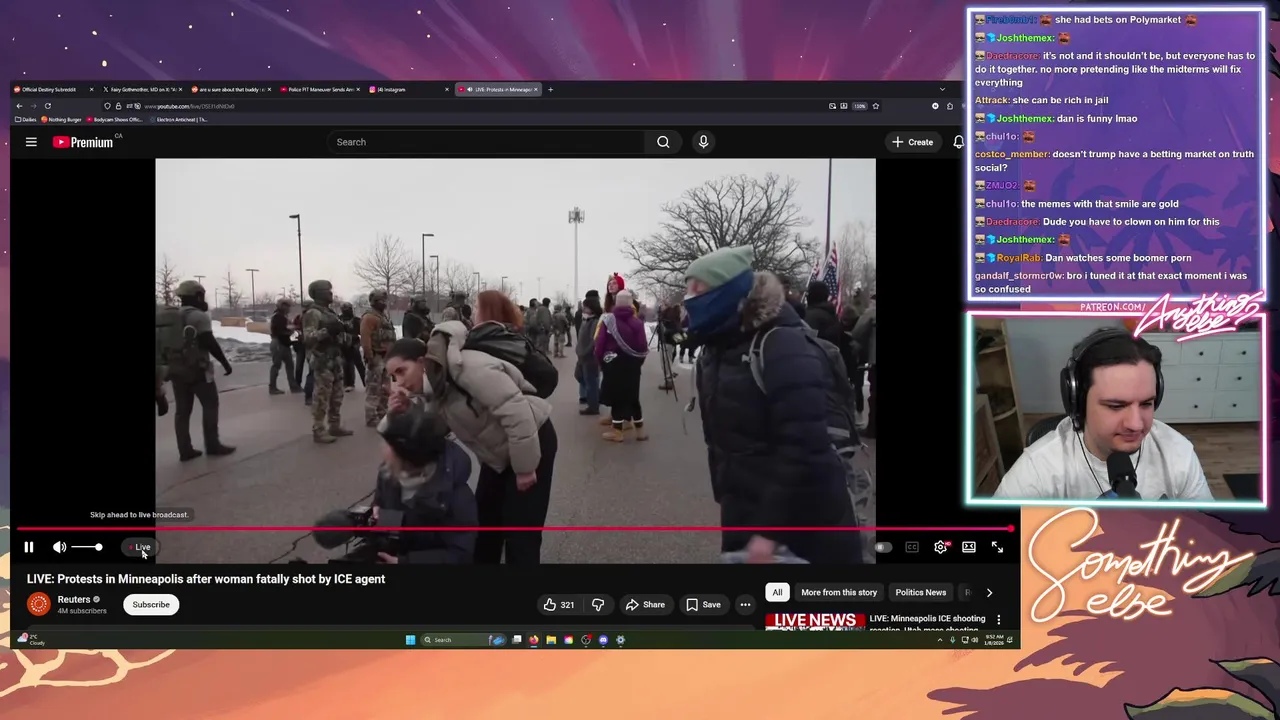Enter fullscreen video mode
Viewport: 1280px width, 720px height.
[997, 547]
